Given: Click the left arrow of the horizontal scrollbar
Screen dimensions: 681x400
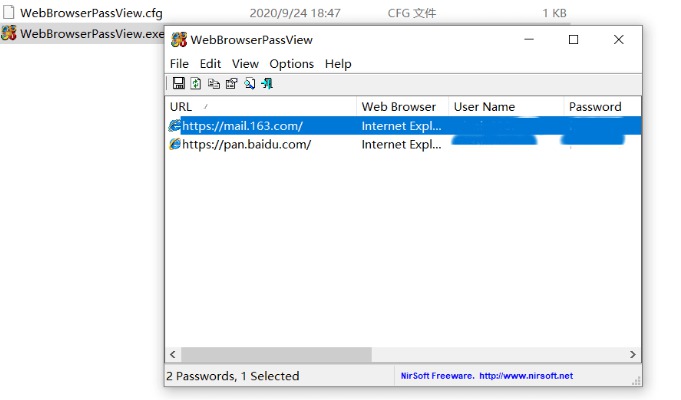Looking at the screenshot, I should click(x=173, y=354).
